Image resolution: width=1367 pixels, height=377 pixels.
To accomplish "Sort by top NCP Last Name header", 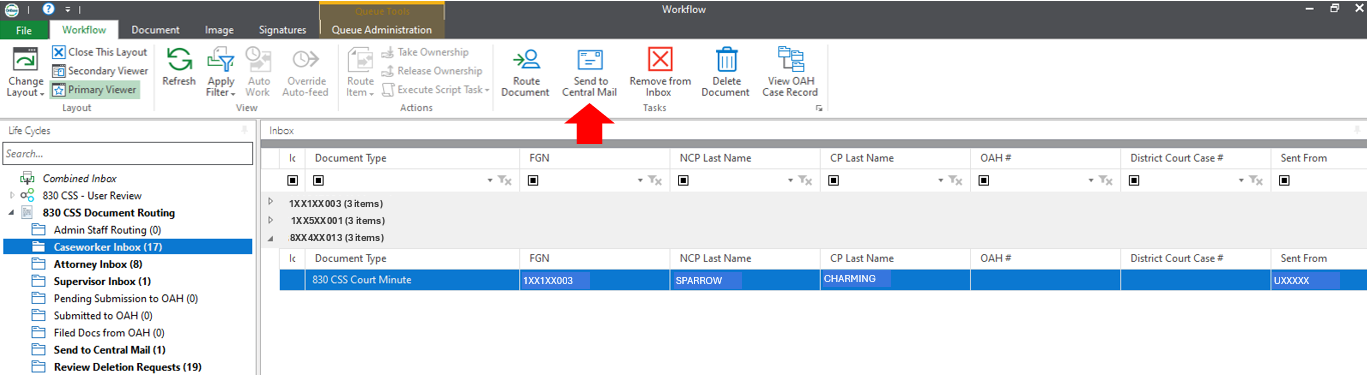I will click(x=745, y=158).
